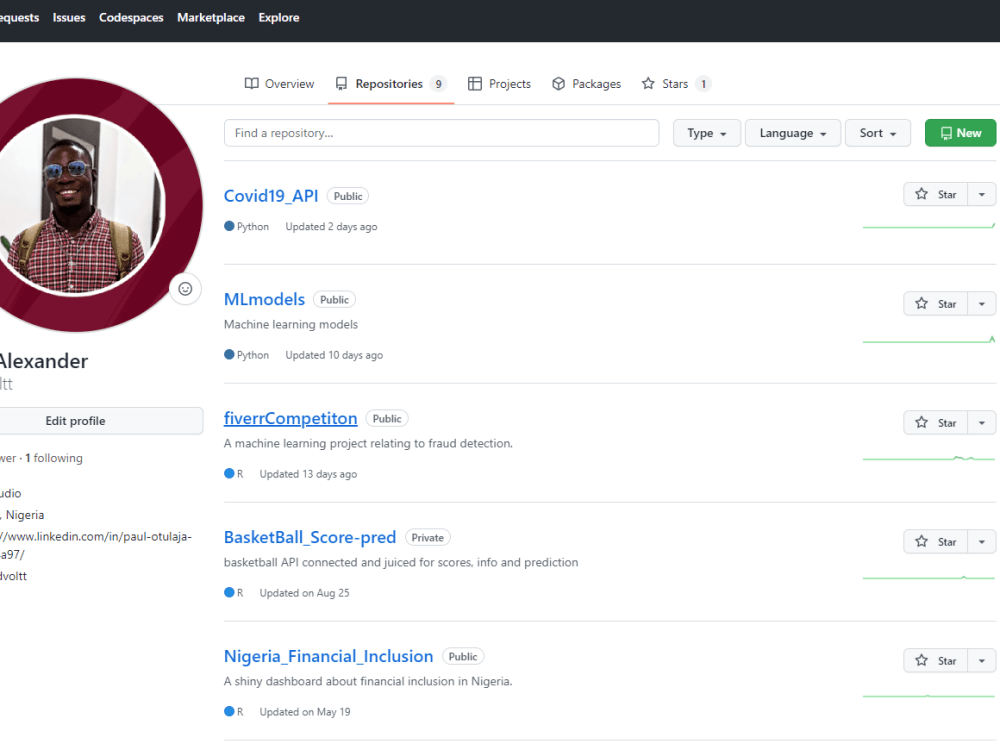Select the Repositories tab

[391, 84]
